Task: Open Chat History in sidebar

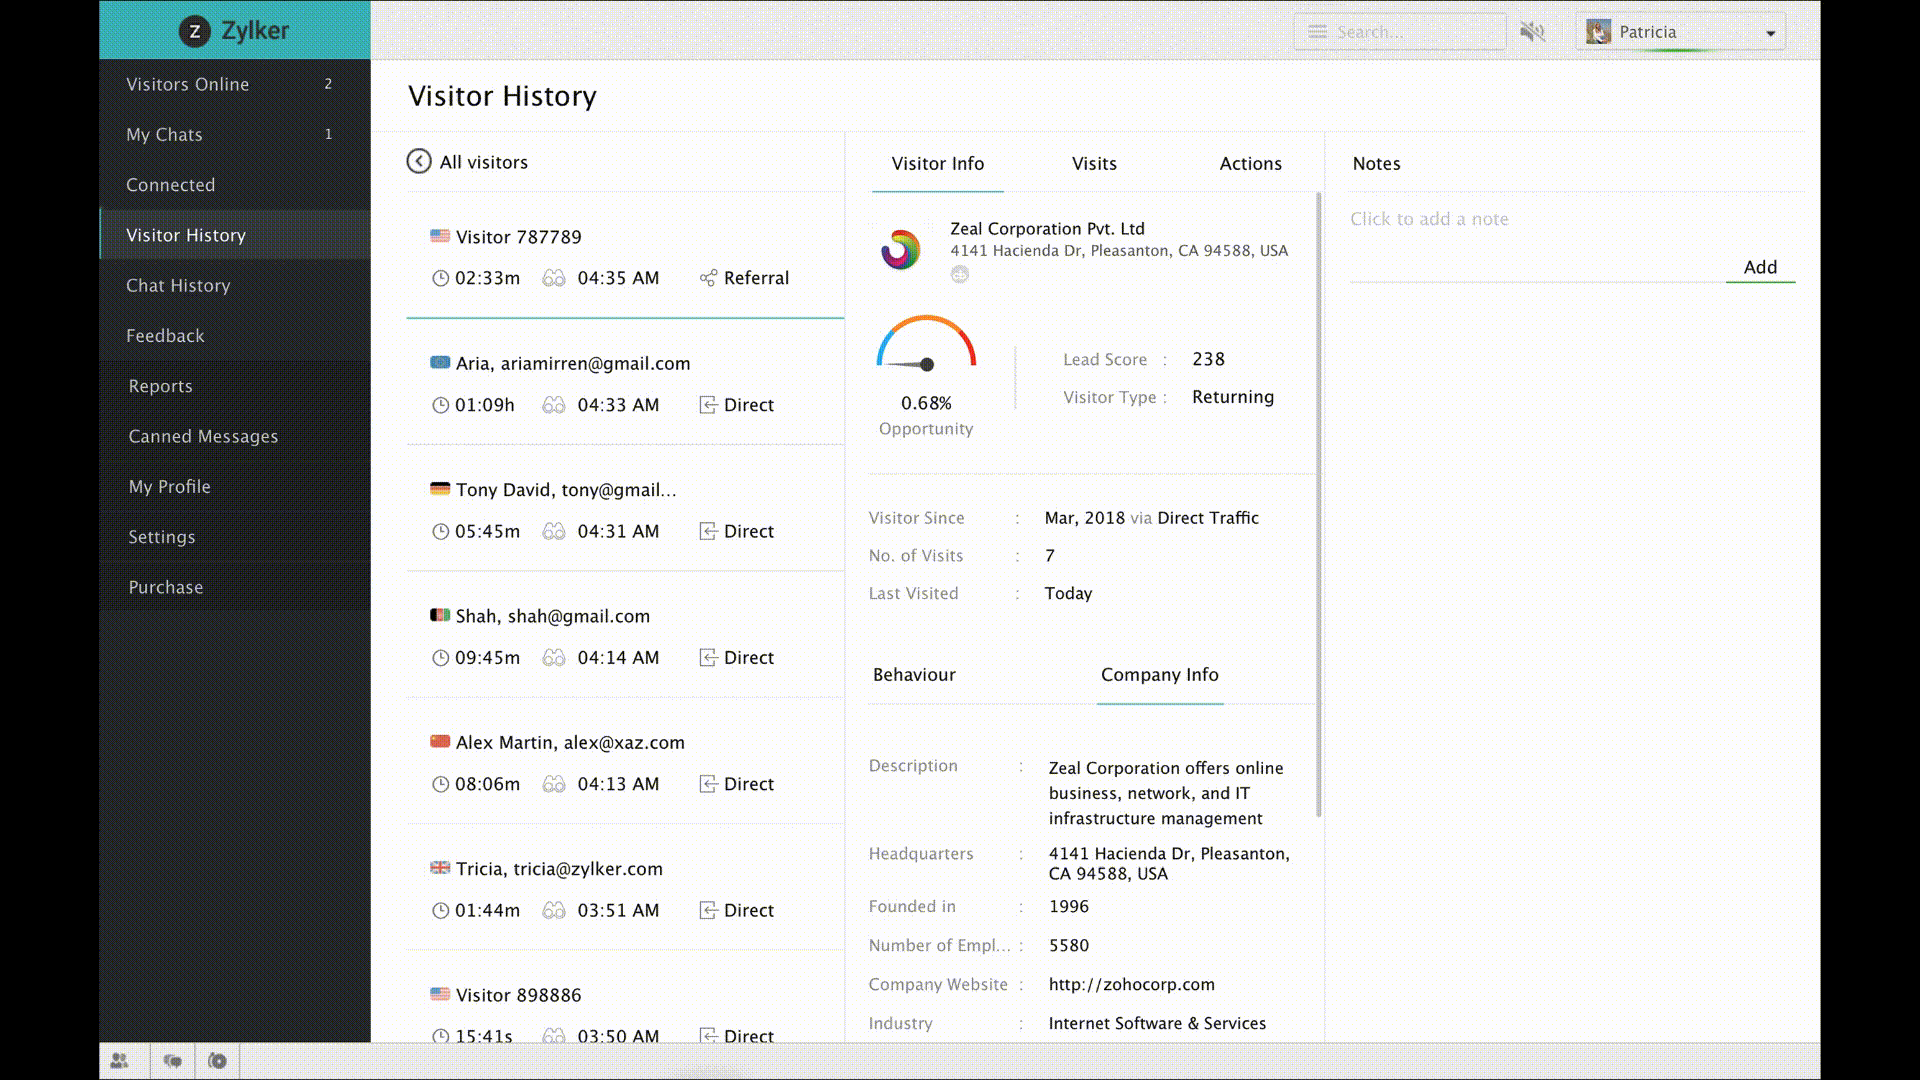Action: [178, 286]
